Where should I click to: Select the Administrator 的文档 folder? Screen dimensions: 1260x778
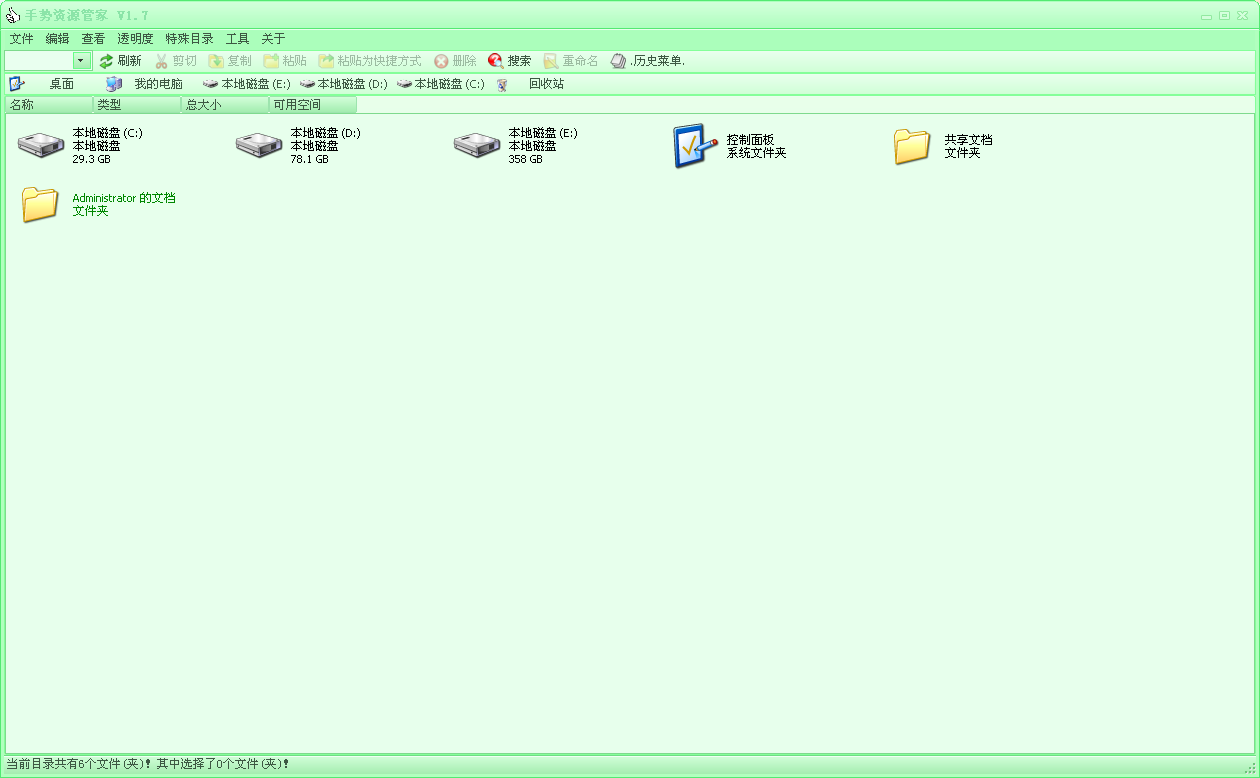(x=98, y=204)
